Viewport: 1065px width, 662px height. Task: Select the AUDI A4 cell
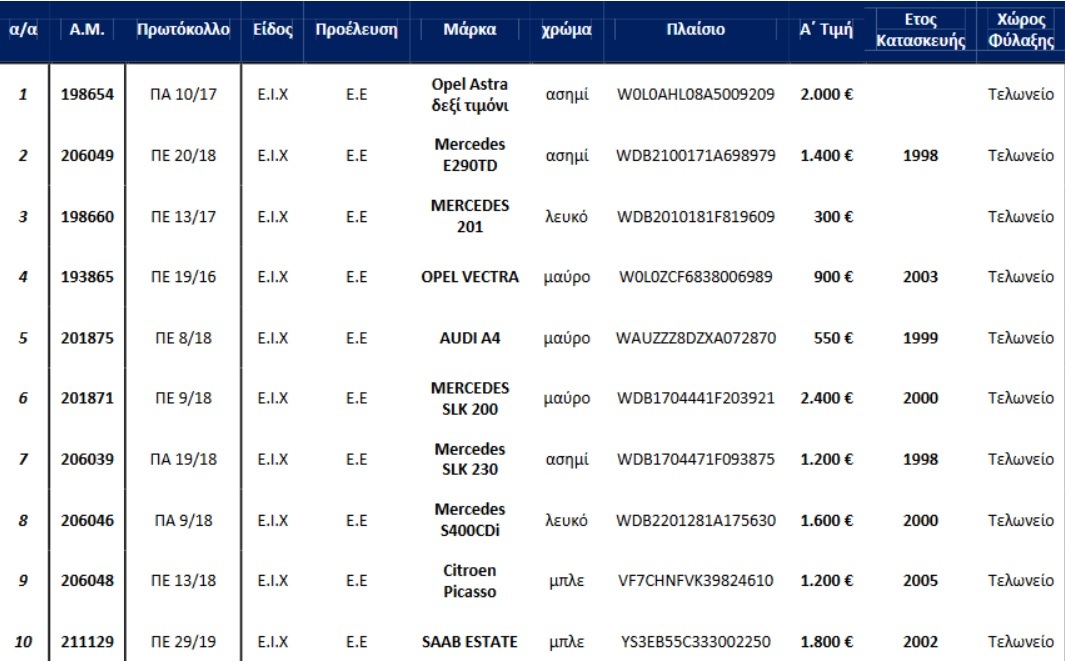pos(470,338)
